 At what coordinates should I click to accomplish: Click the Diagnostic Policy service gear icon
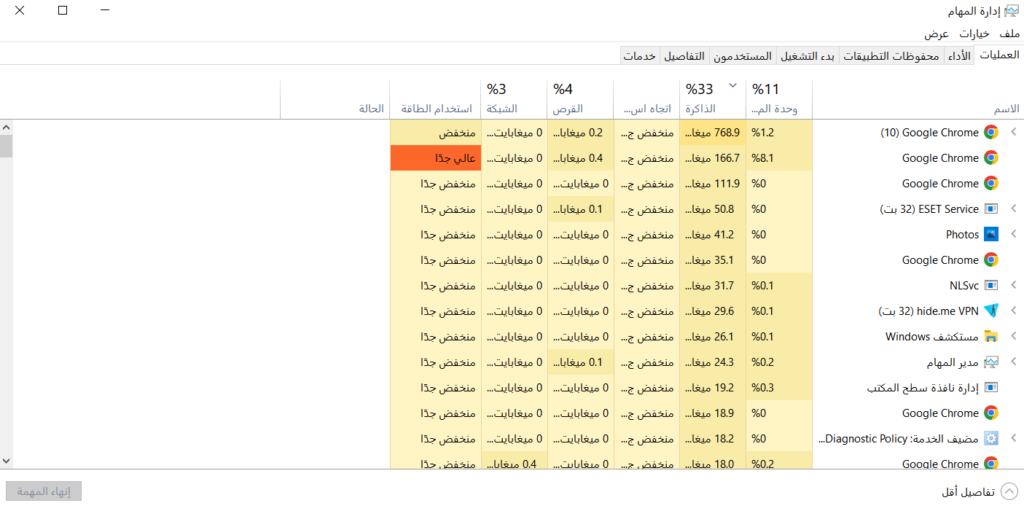coord(991,438)
